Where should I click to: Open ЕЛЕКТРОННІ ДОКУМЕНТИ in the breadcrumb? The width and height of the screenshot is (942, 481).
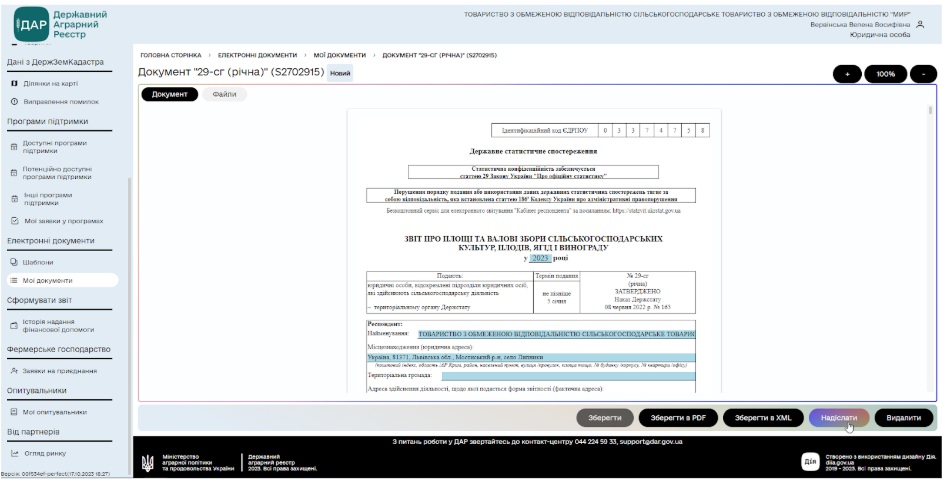(x=257, y=55)
